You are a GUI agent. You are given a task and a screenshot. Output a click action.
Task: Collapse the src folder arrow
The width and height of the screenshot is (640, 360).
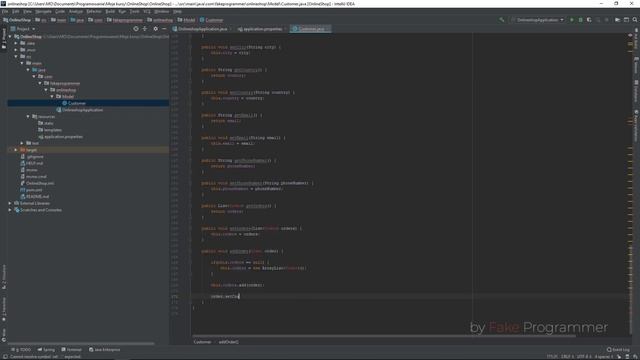[x=16, y=56]
